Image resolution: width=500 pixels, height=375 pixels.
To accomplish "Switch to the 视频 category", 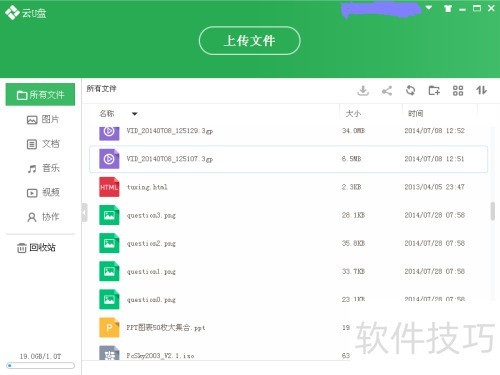I will [43, 193].
